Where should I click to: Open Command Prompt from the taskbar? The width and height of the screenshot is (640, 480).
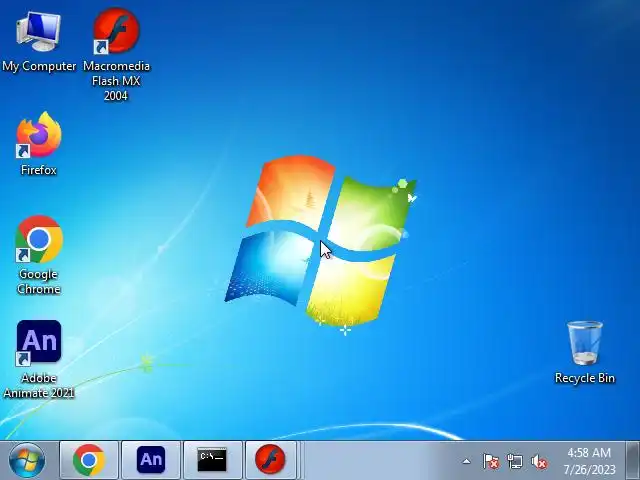coord(213,460)
